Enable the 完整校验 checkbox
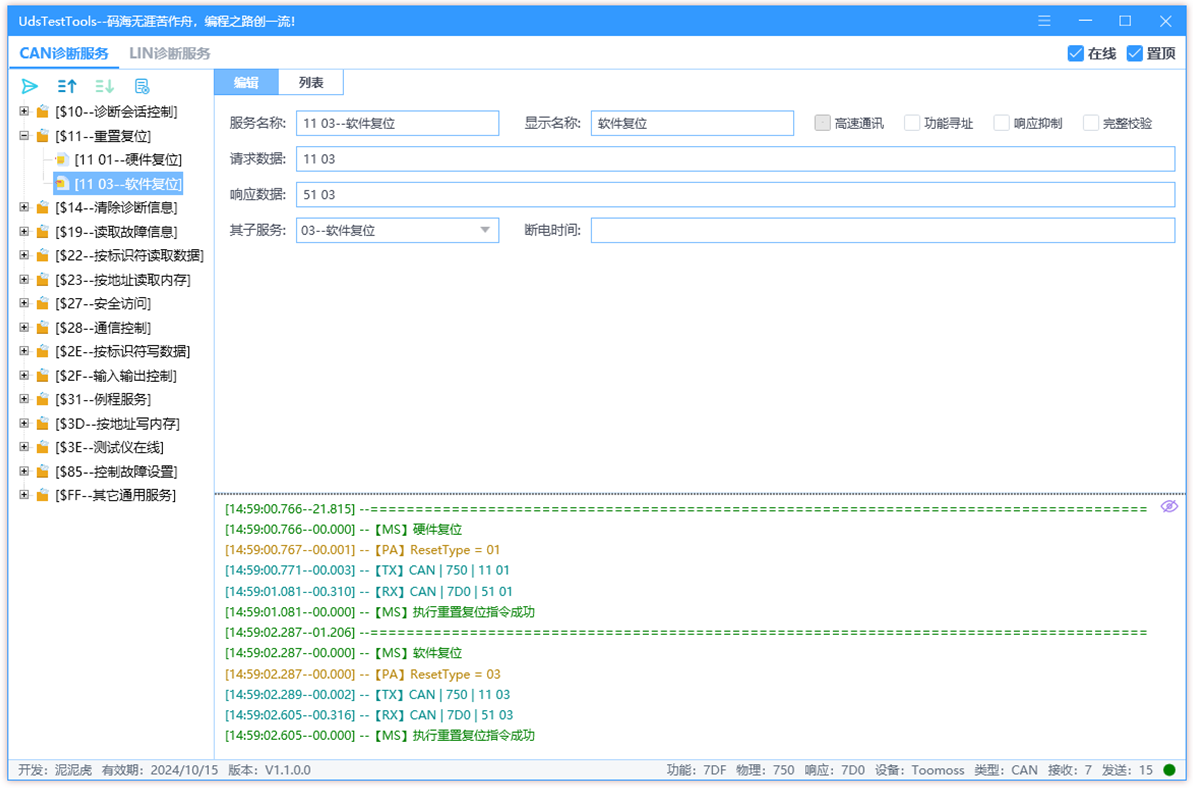The height and width of the screenshot is (788, 1193). pos(1090,122)
